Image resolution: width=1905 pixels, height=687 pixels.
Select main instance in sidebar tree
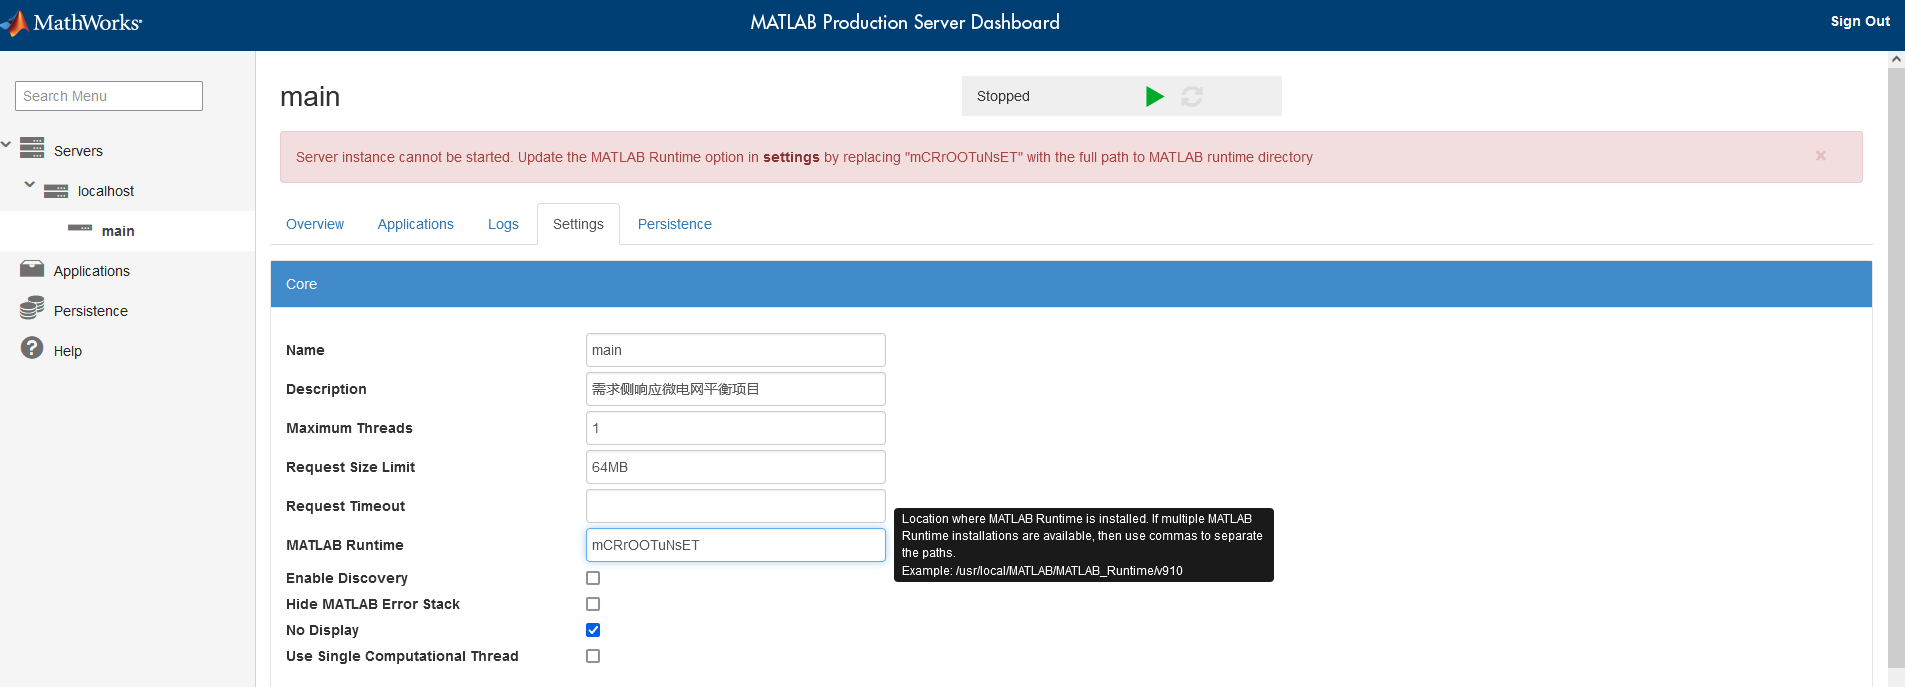[118, 231]
